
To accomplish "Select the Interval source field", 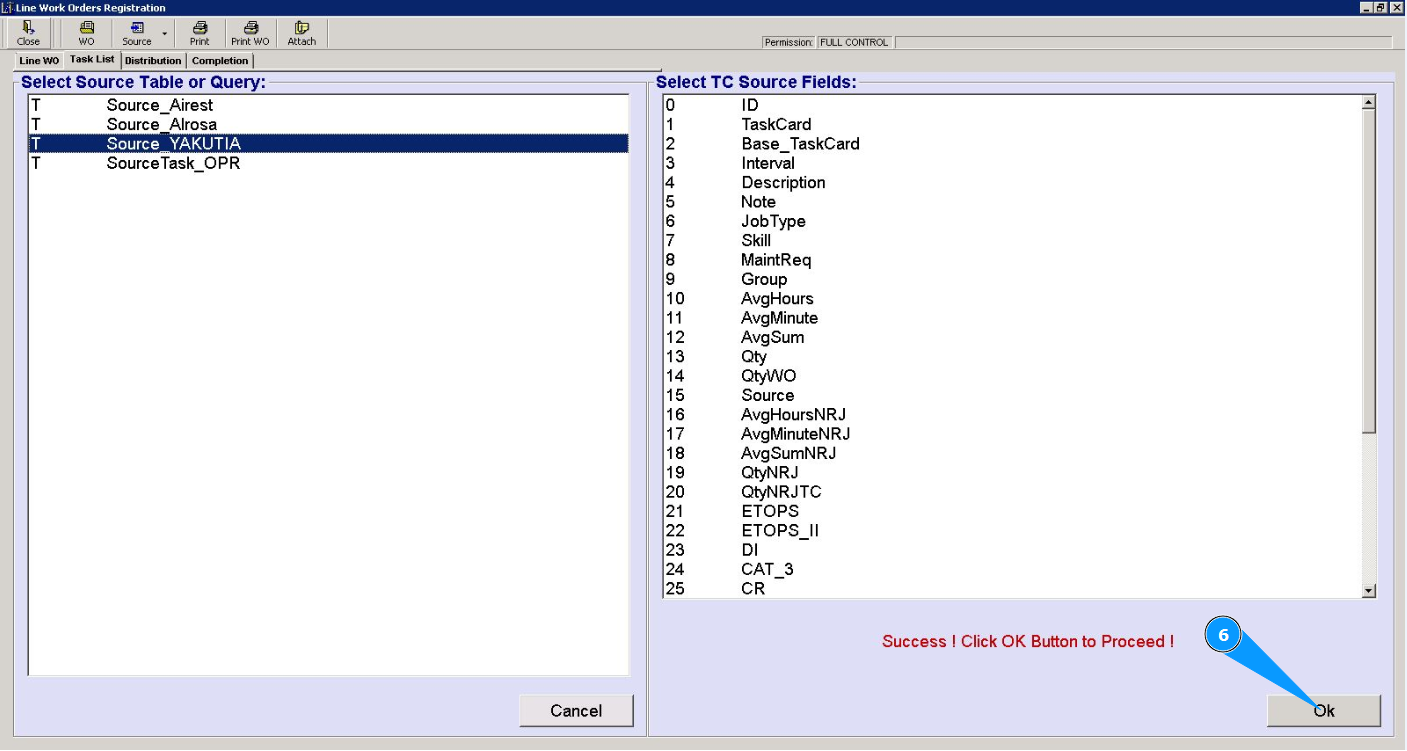I will click(1011, 163).
